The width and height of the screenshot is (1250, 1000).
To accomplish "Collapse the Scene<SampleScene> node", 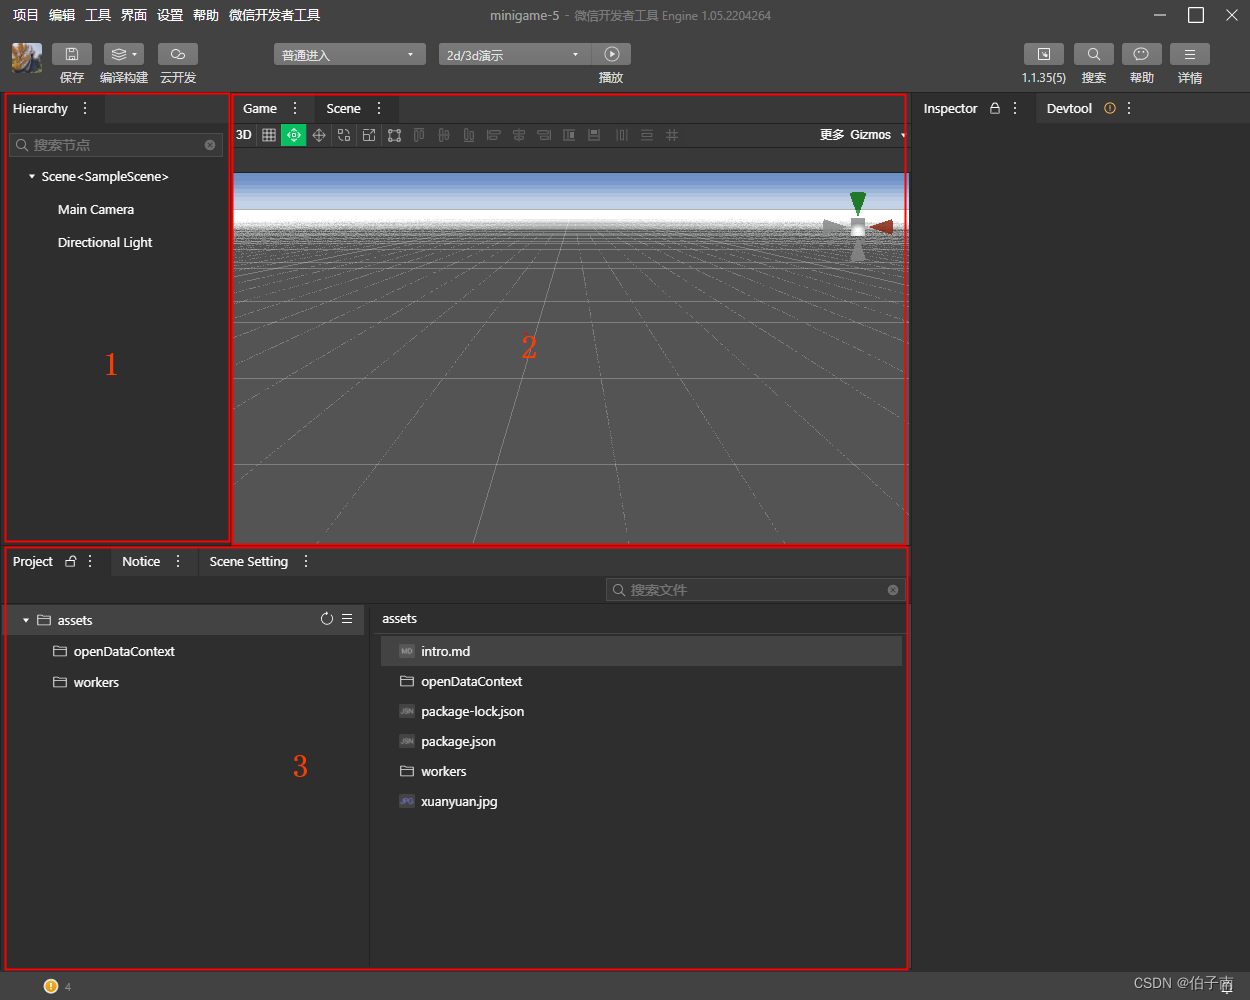I will click(x=32, y=176).
